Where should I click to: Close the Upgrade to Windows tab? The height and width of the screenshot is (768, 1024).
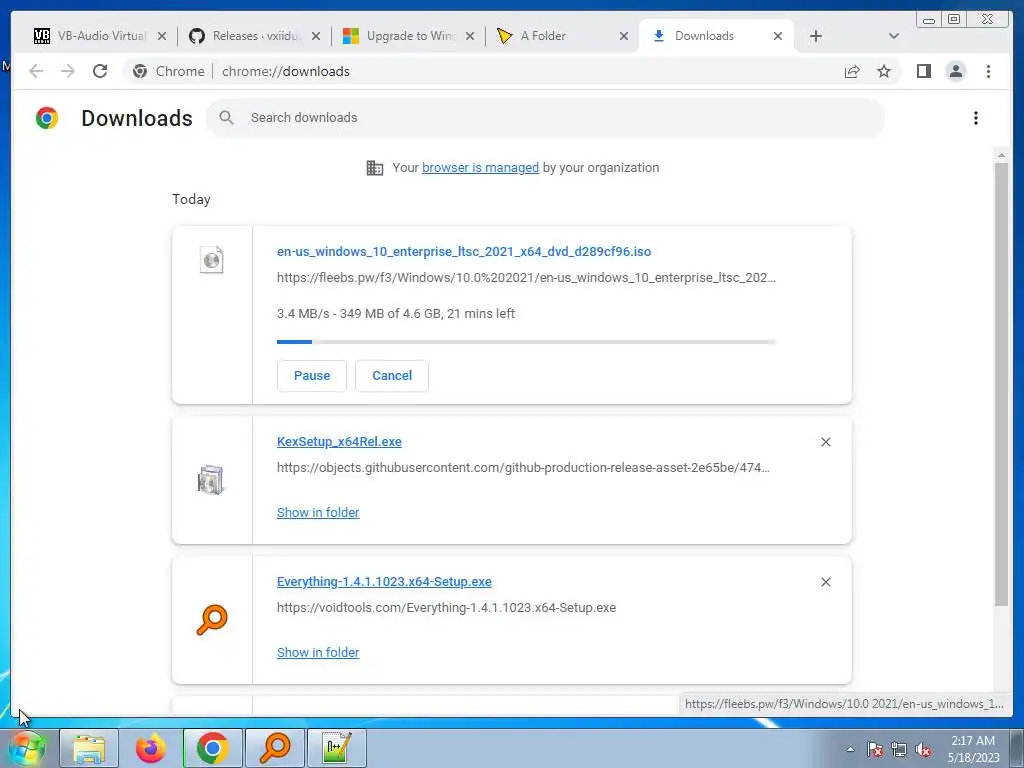470,37
